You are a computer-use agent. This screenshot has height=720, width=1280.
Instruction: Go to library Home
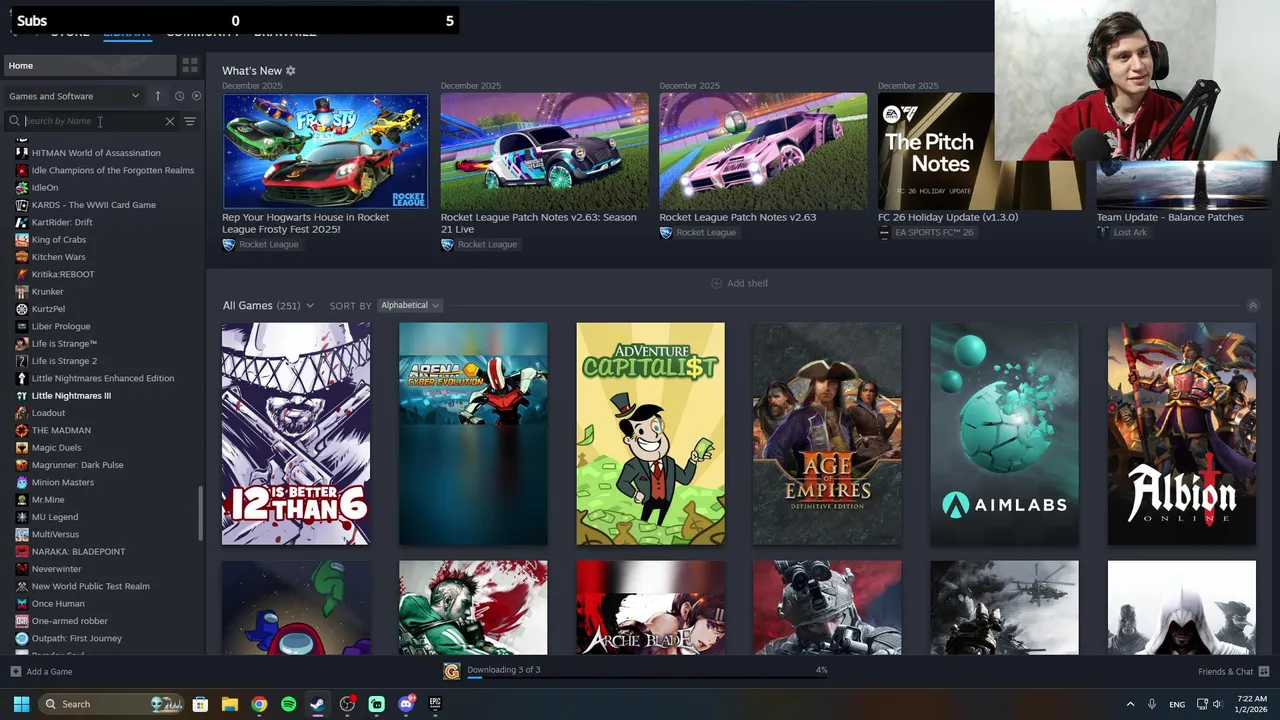(89, 65)
